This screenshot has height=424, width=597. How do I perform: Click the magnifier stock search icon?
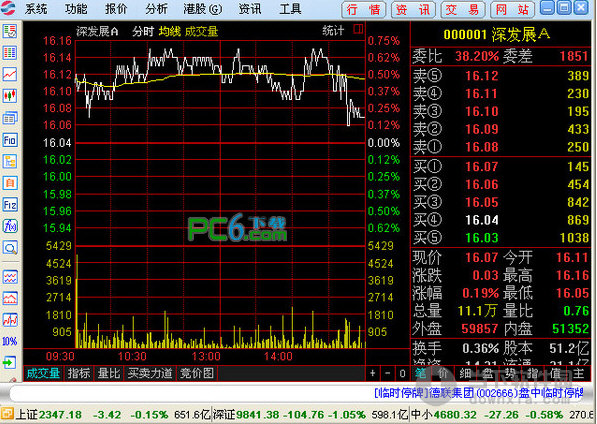10,248
